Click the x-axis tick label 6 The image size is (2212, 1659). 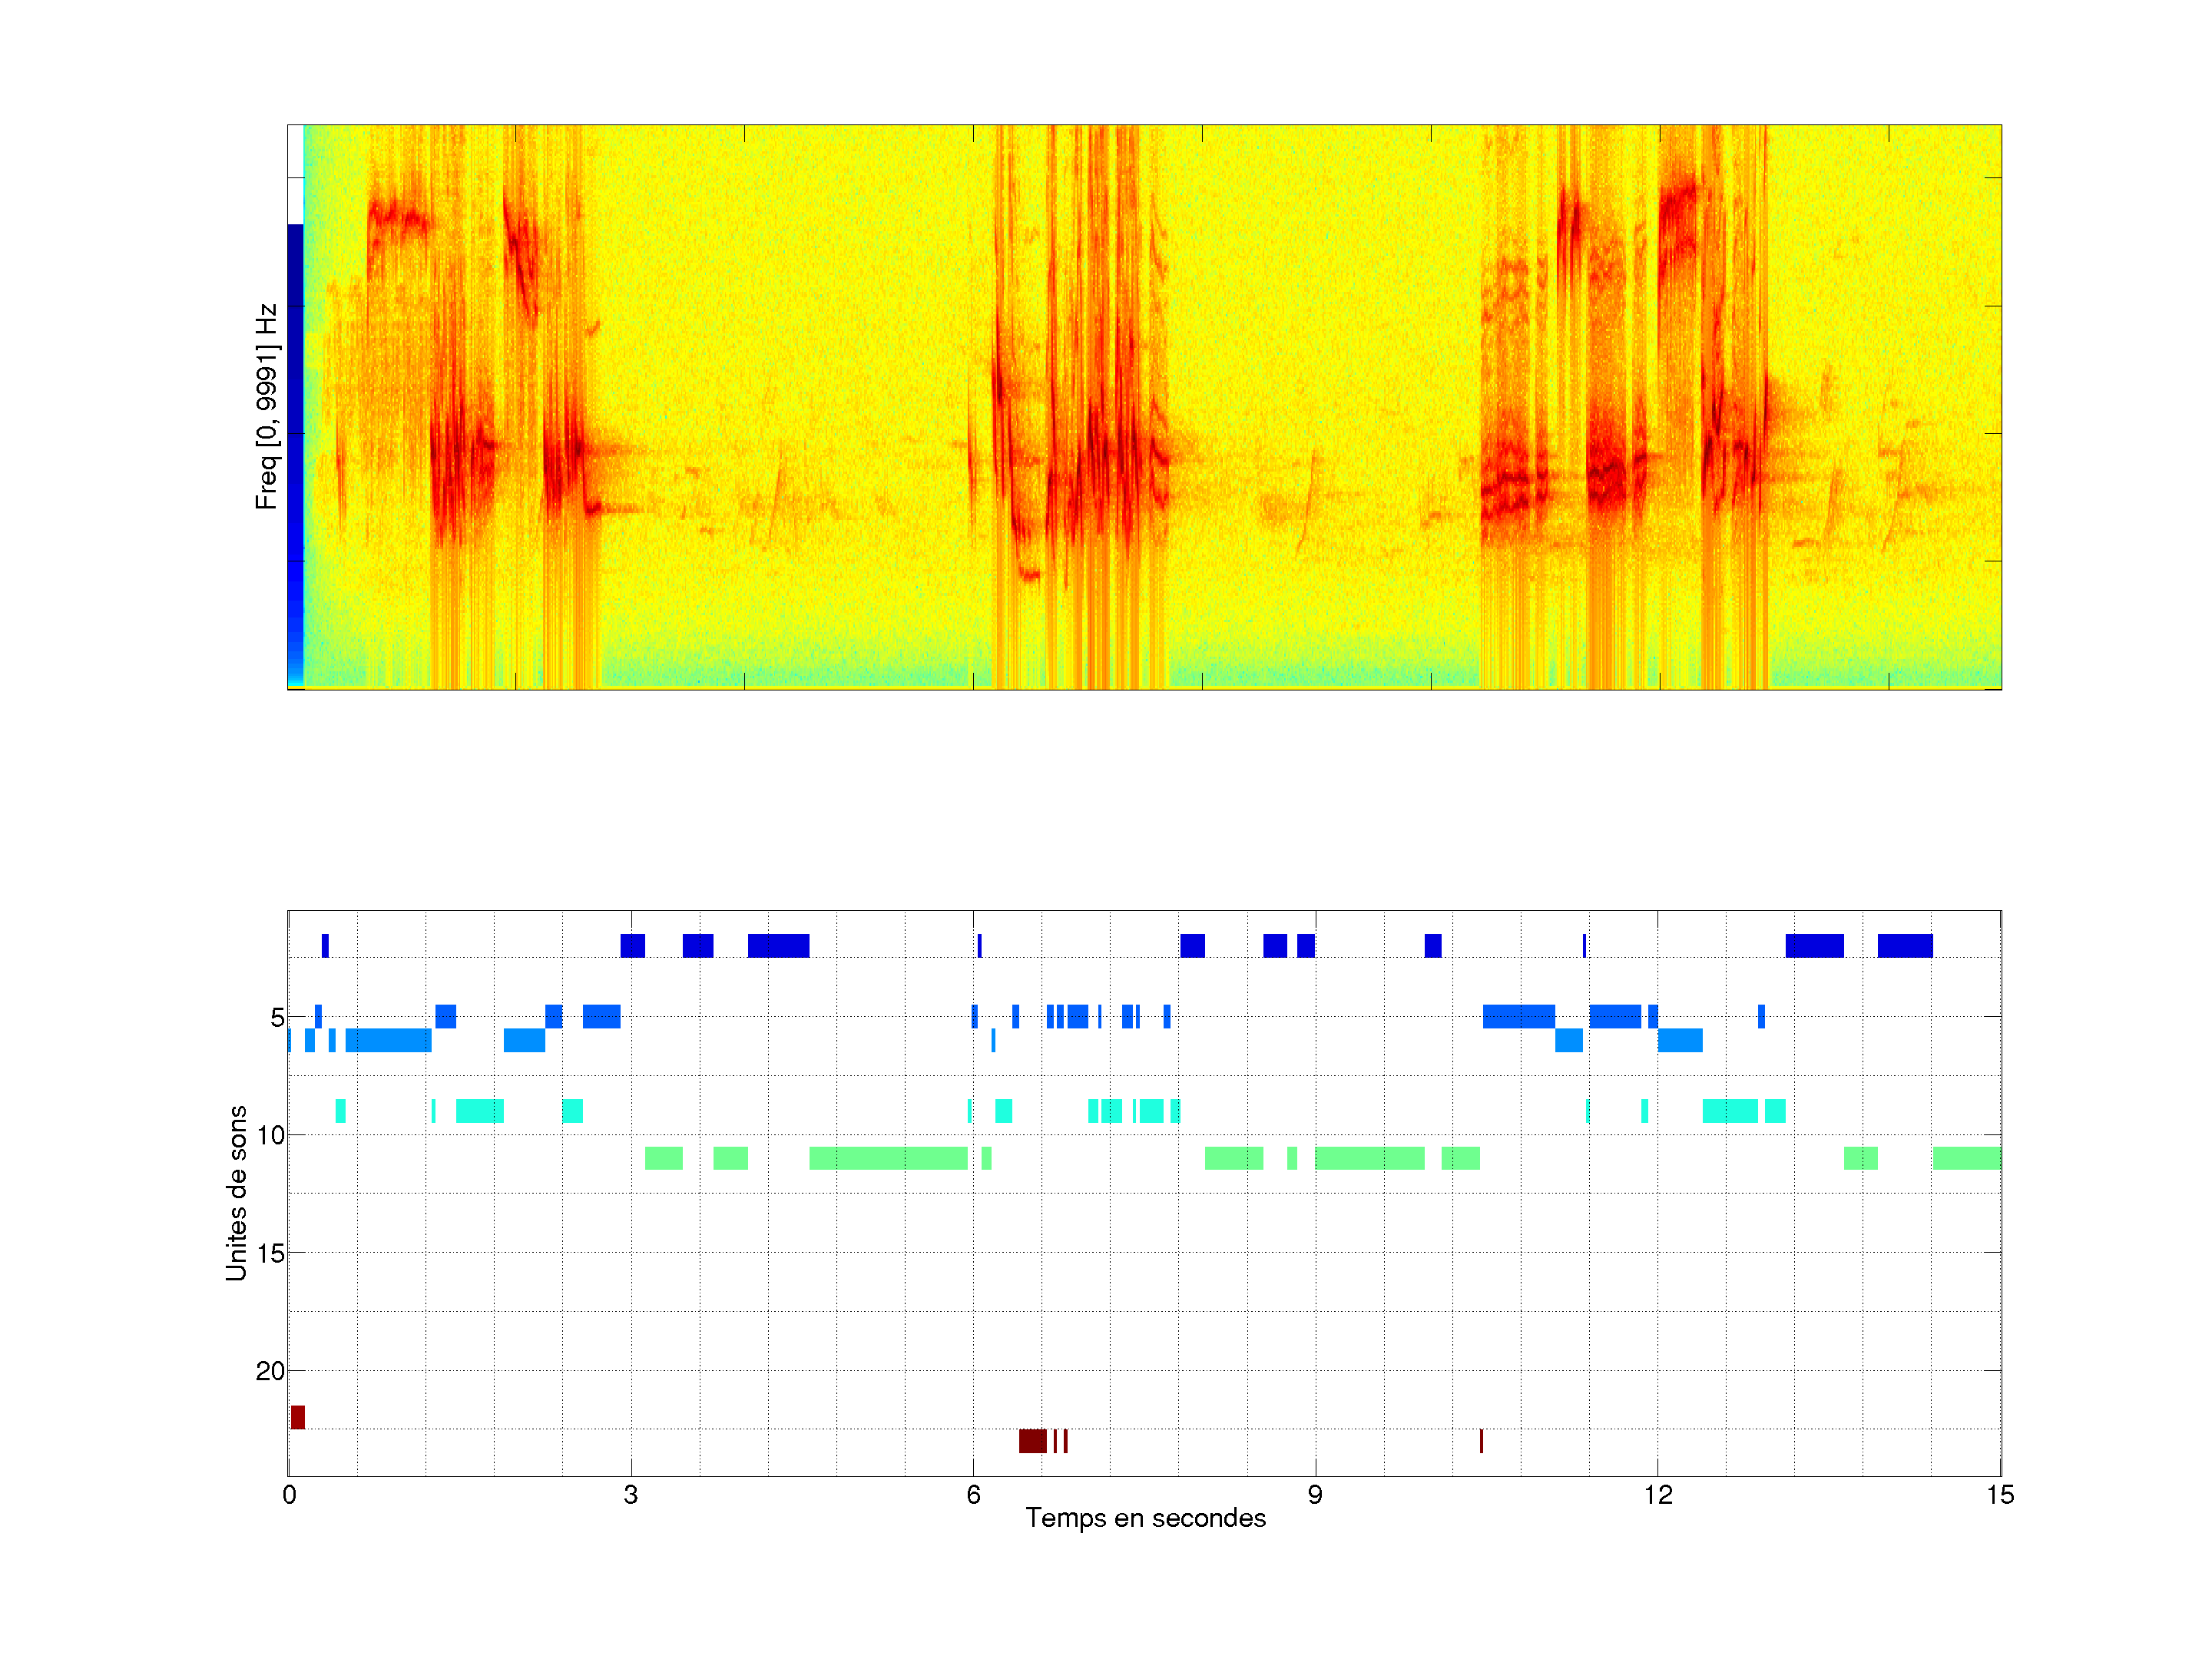pos(973,1495)
